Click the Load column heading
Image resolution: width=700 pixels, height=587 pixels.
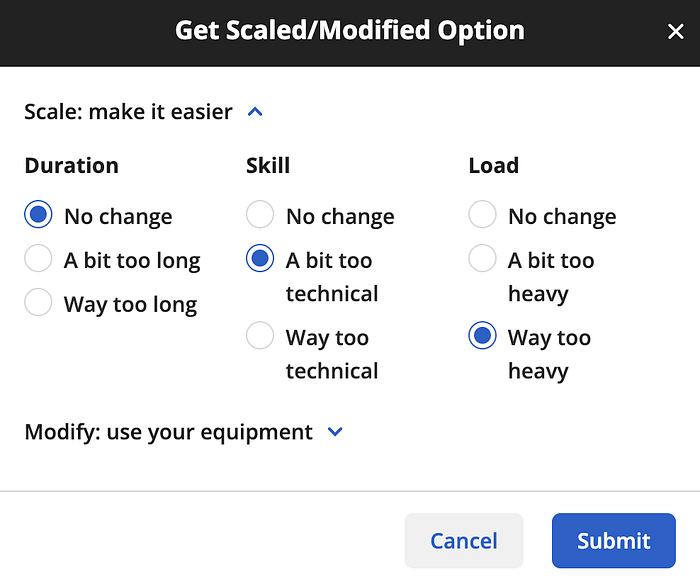click(494, 166)
